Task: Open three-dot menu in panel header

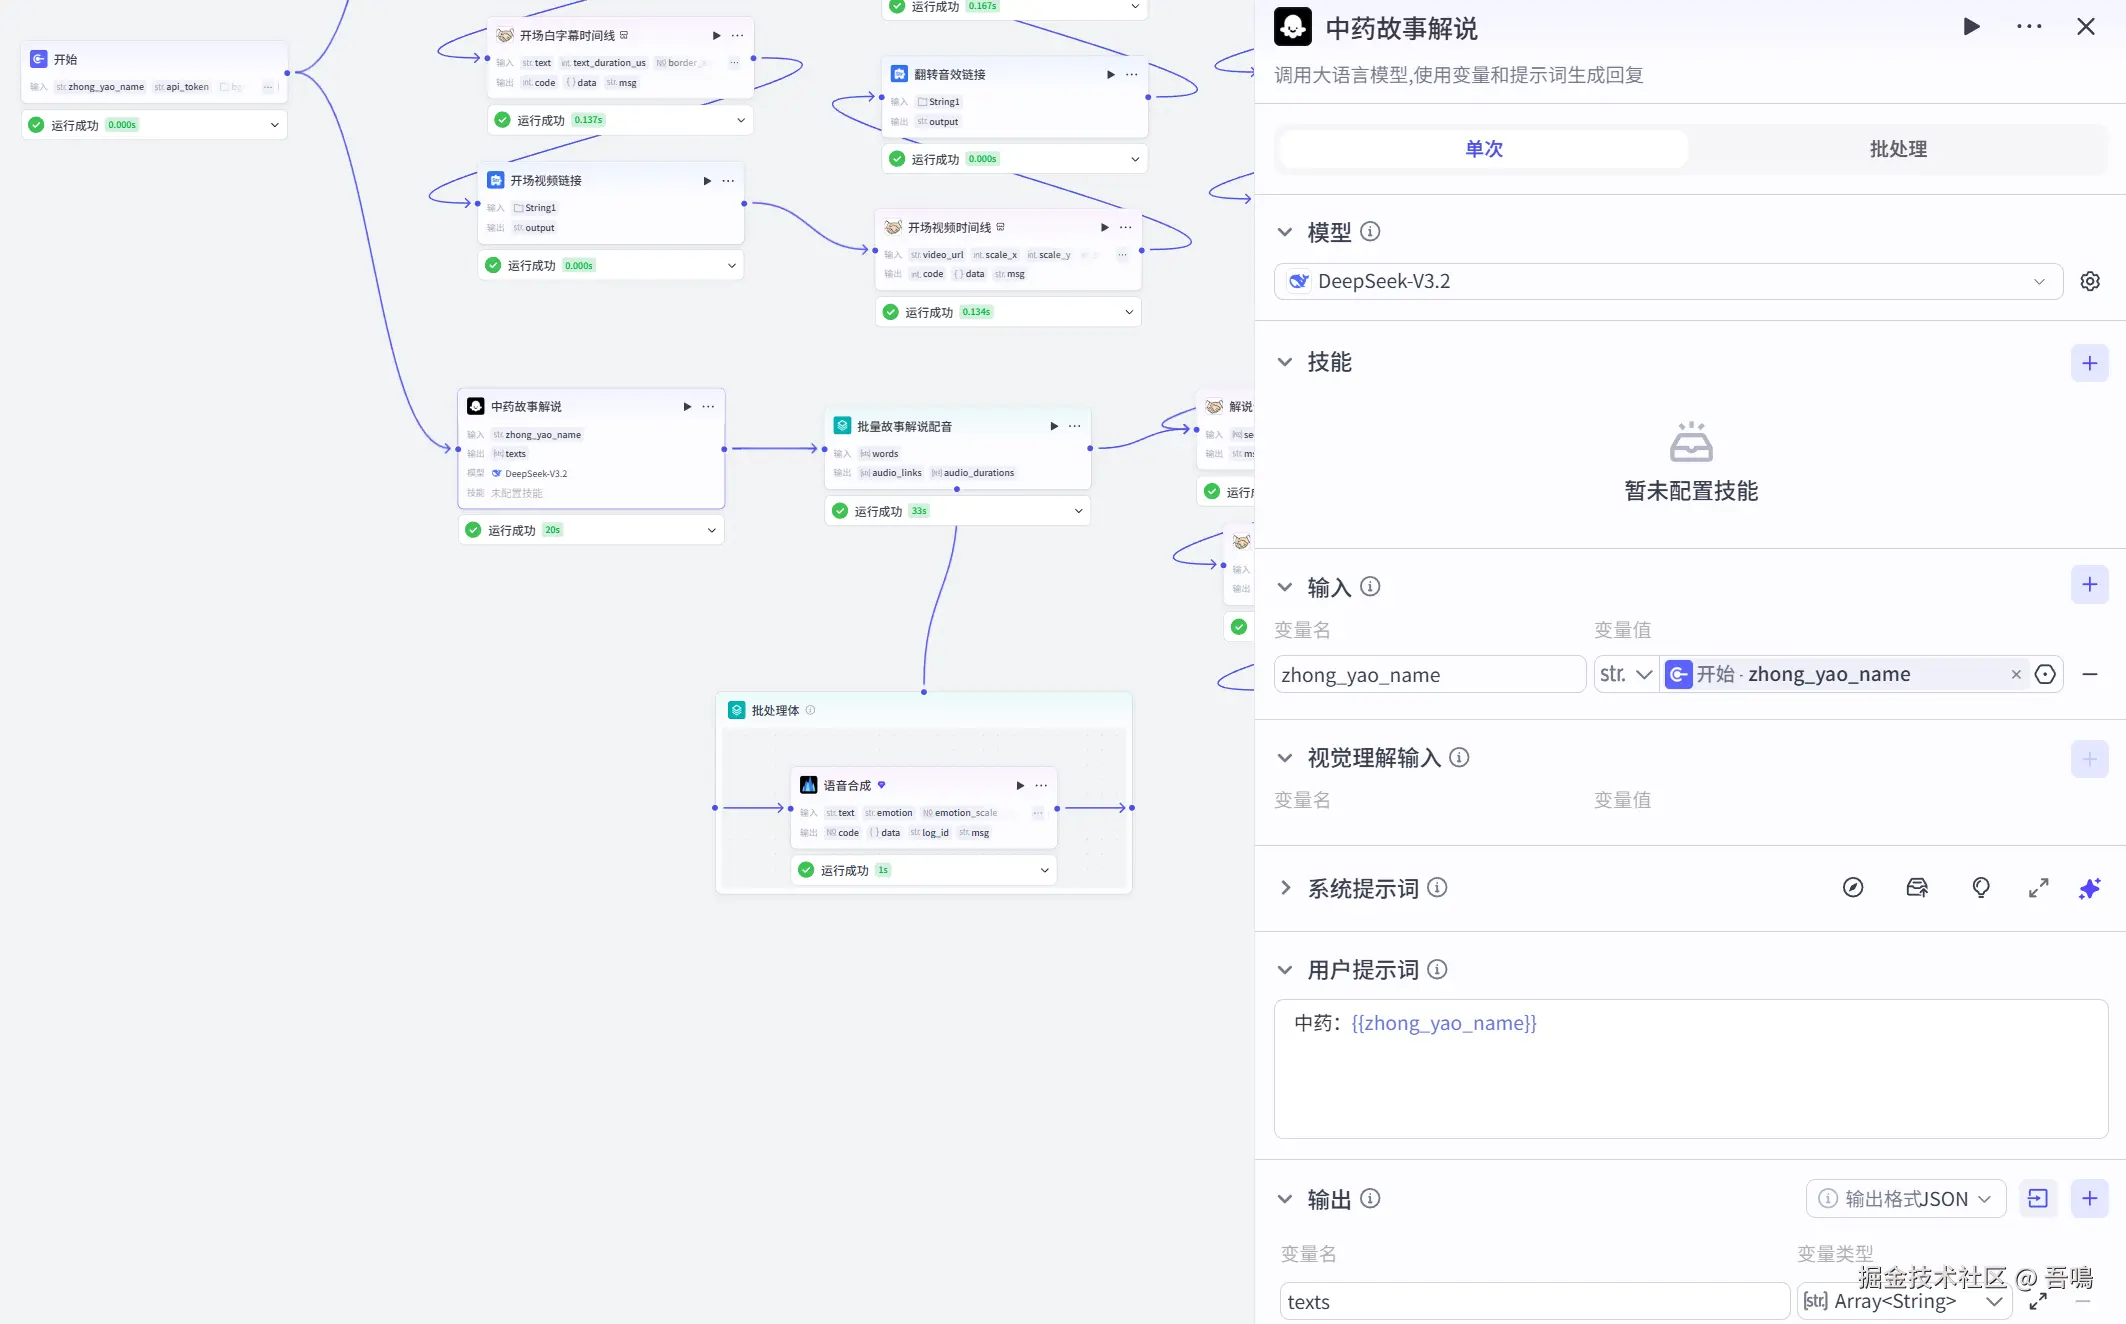Action: tap(2029, 27)
